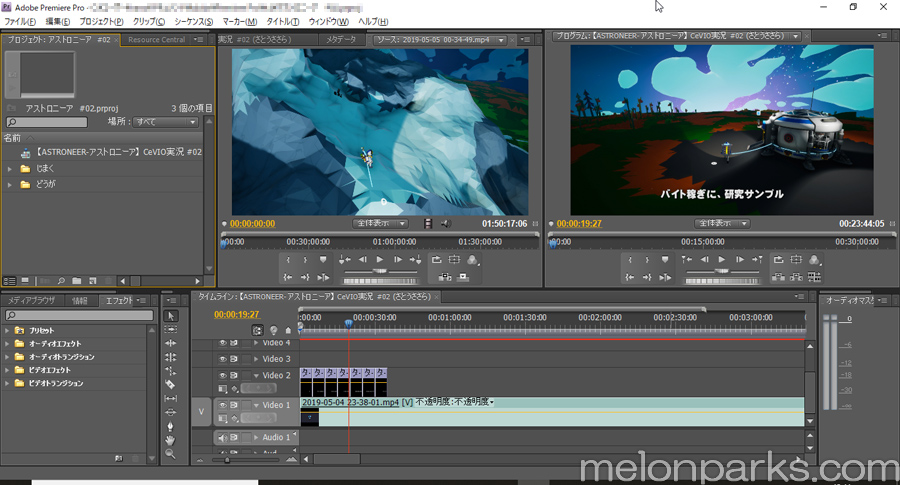Select the Rolling Edit tool
The width and height of the screenshot is (900, 485).
pos(170,357)
